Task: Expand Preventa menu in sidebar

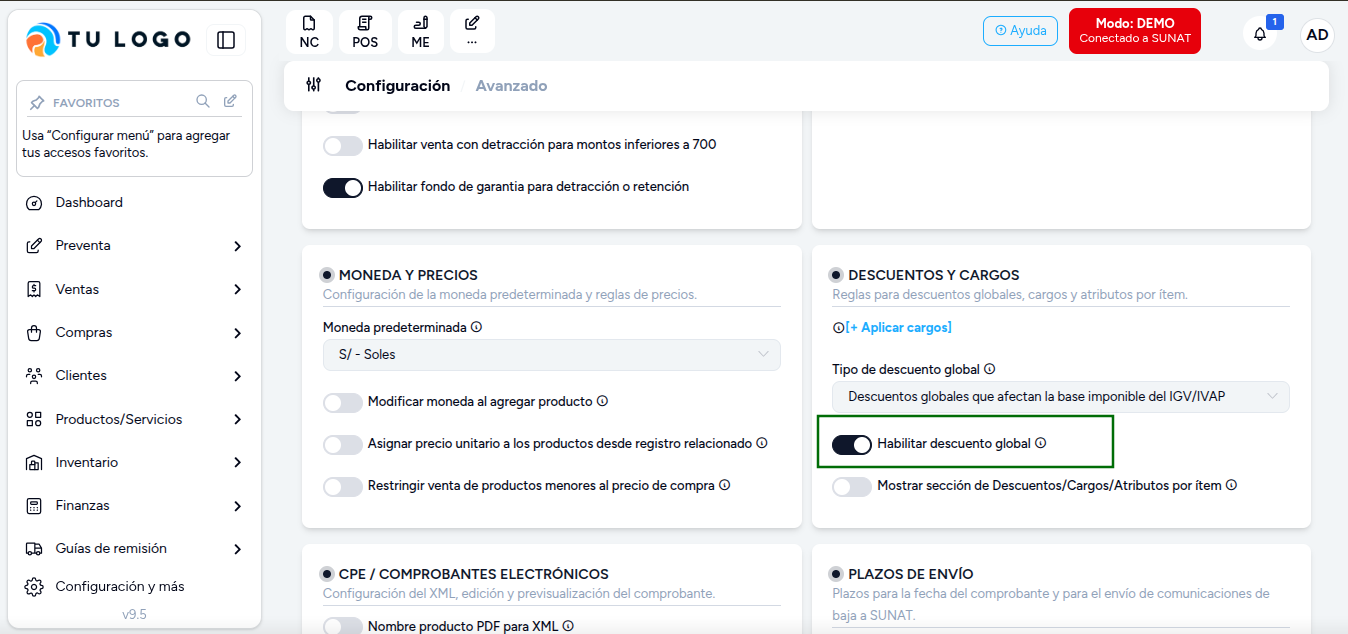Action: 135,246
